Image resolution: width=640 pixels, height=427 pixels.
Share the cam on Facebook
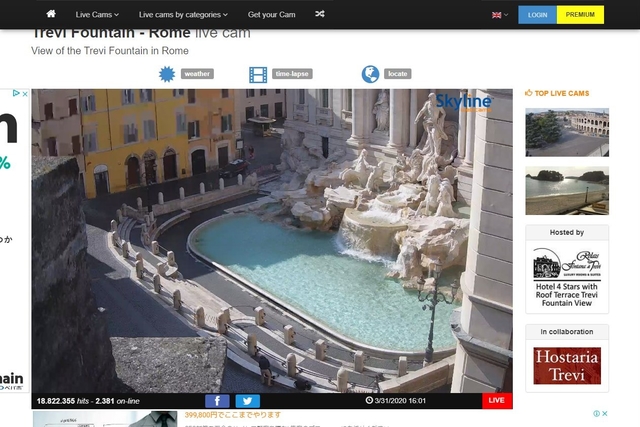pos(217,401)
